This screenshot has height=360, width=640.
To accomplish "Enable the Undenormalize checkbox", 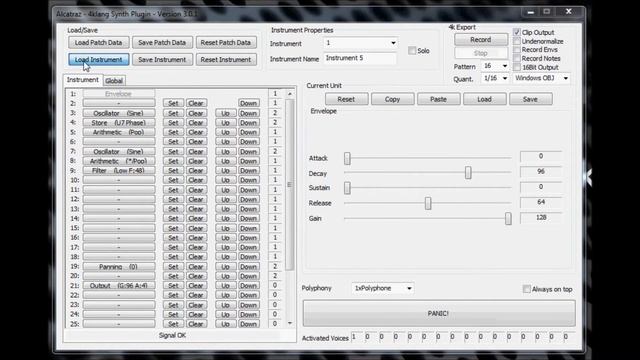I will (x=517, y=41).
